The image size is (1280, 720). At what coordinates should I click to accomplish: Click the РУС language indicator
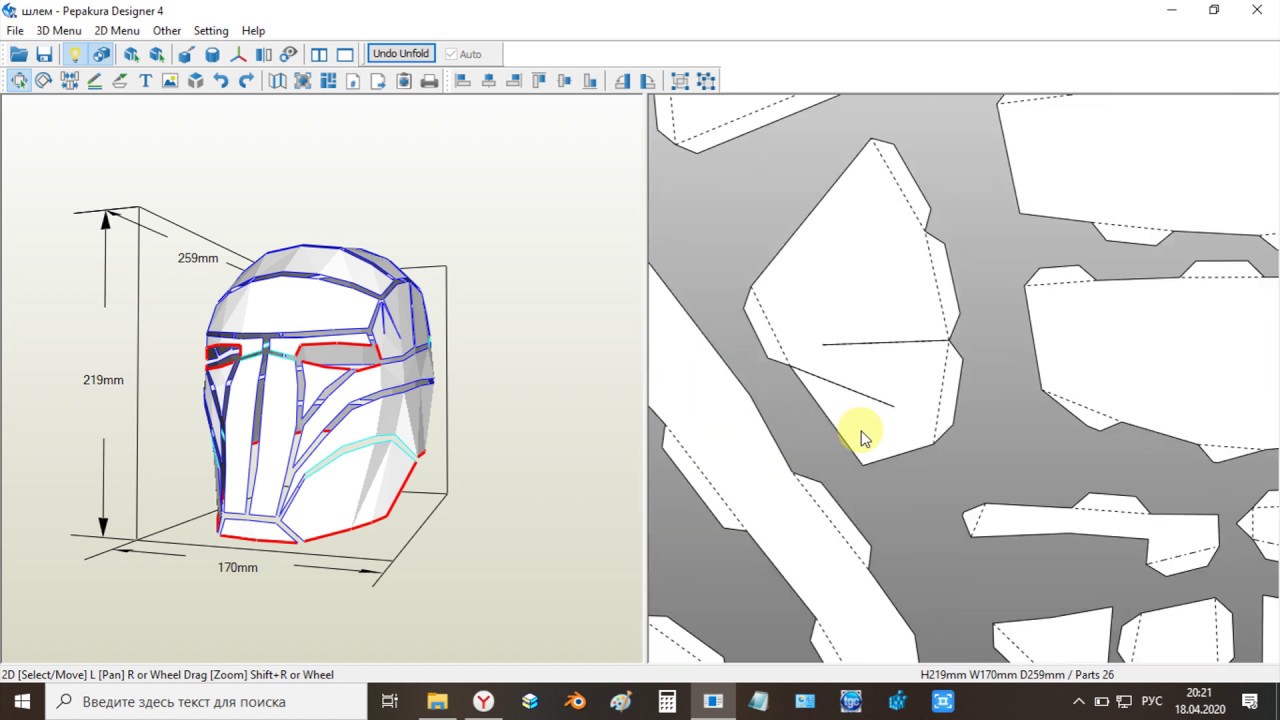(1151, 701)
